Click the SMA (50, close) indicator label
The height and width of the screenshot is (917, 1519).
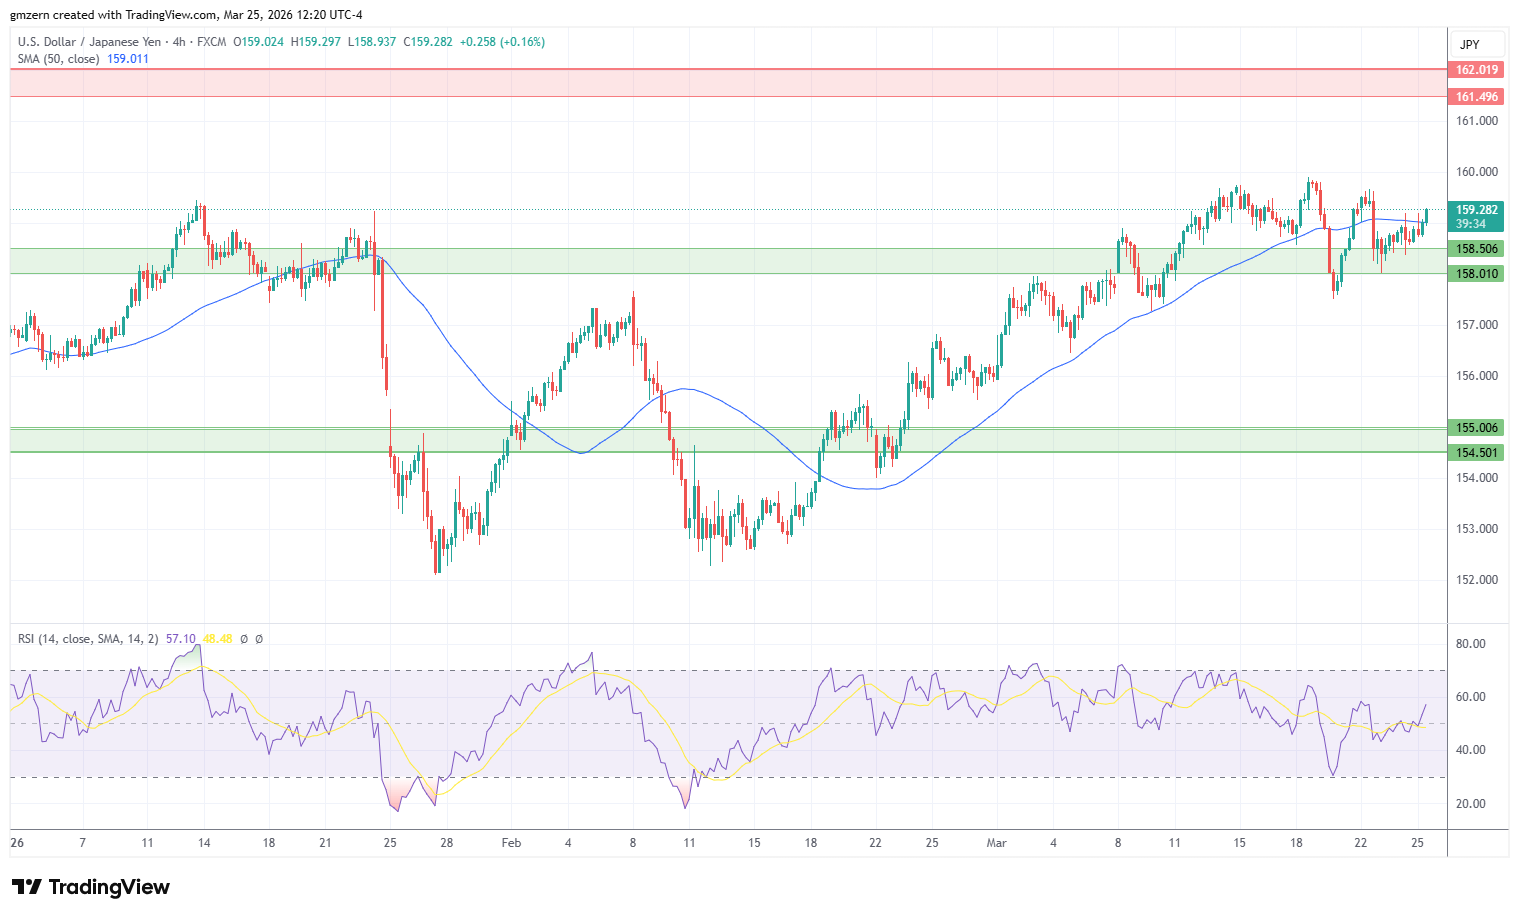coord(59,59)
